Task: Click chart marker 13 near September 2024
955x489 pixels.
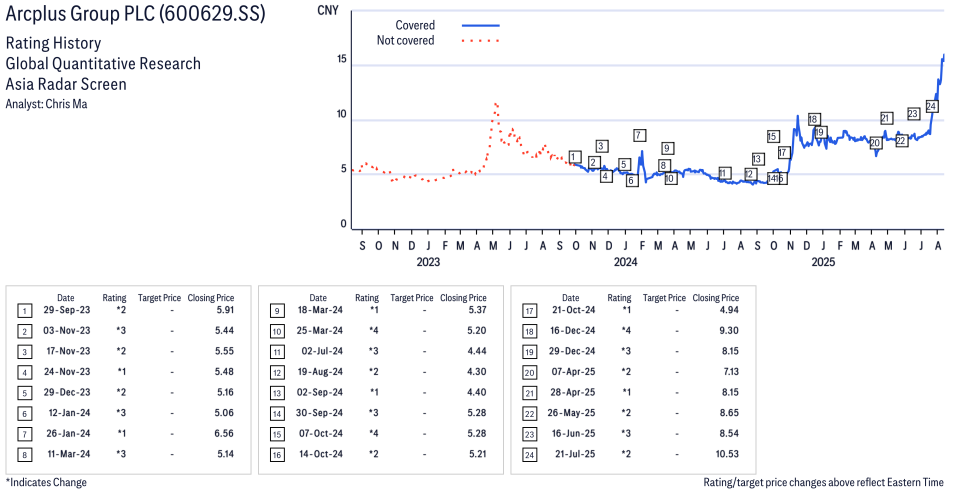Action: [x=757, y=159]
